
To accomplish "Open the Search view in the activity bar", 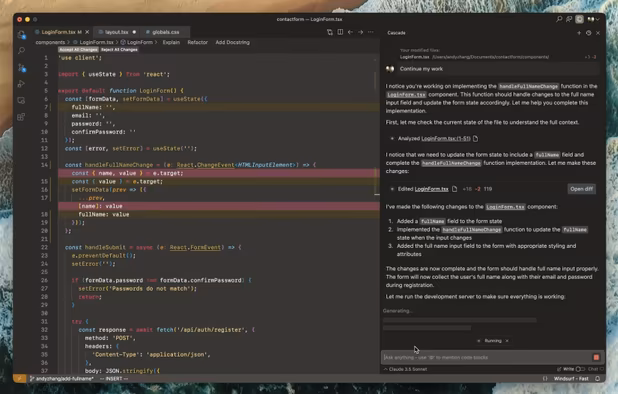I will [x=21, y=50].
